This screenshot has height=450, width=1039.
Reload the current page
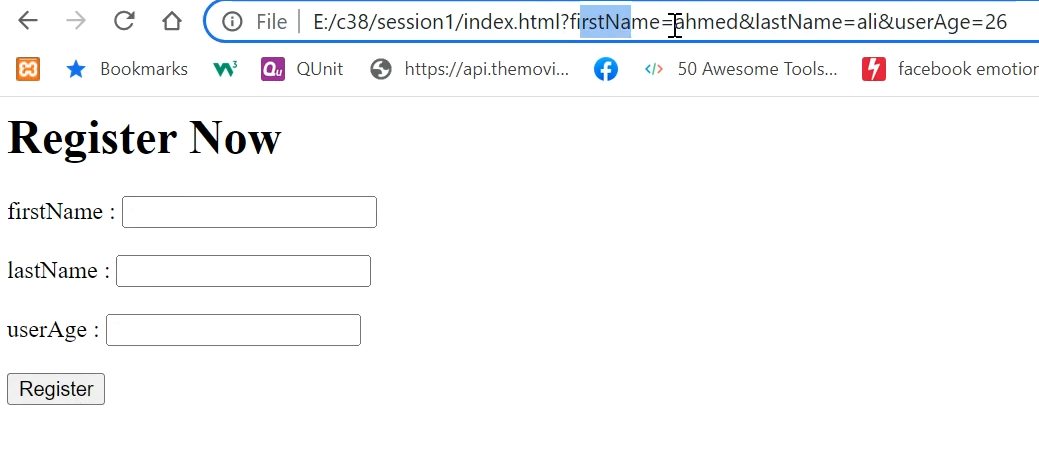point(124,21)
